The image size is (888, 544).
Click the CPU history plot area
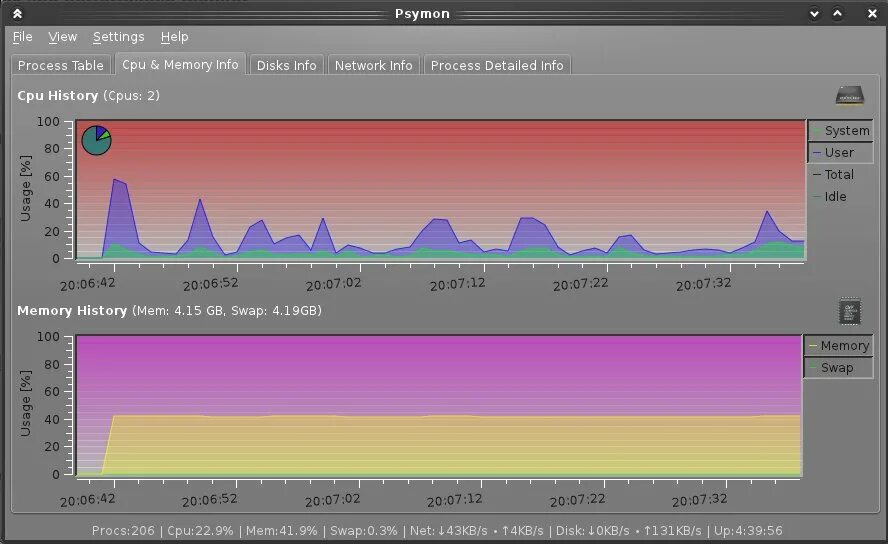point(440,190)
